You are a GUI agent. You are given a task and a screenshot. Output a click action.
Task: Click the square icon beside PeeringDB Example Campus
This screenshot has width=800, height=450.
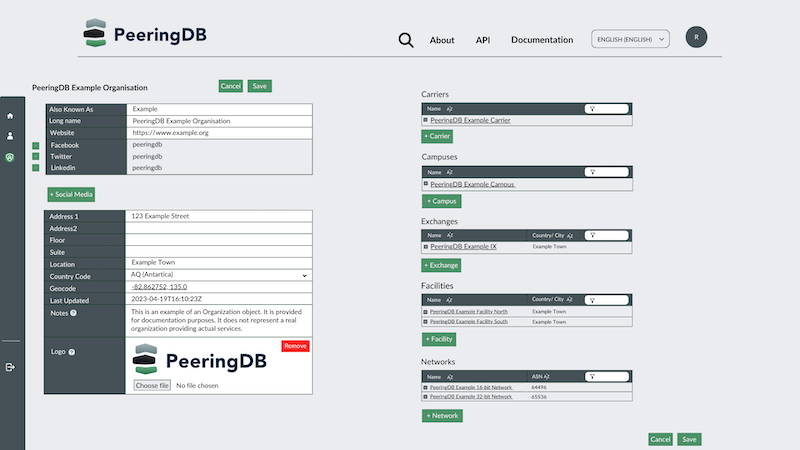(426, 184)
